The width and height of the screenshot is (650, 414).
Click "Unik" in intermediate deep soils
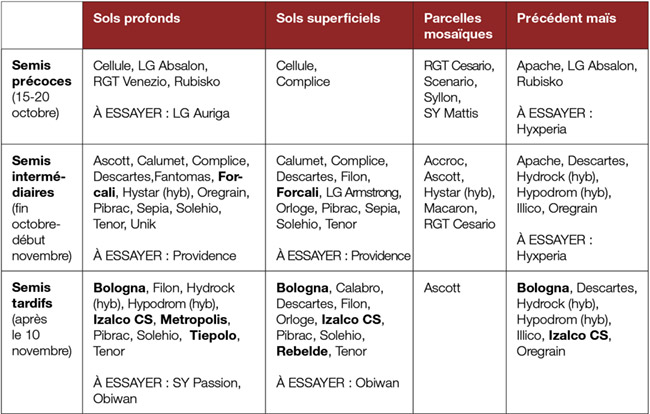pos(143,224)
